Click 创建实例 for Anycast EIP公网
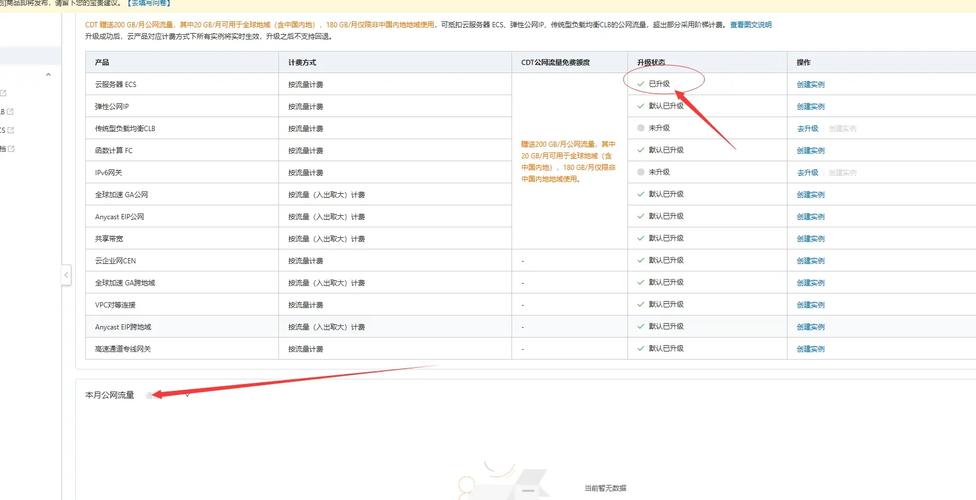 810,217
